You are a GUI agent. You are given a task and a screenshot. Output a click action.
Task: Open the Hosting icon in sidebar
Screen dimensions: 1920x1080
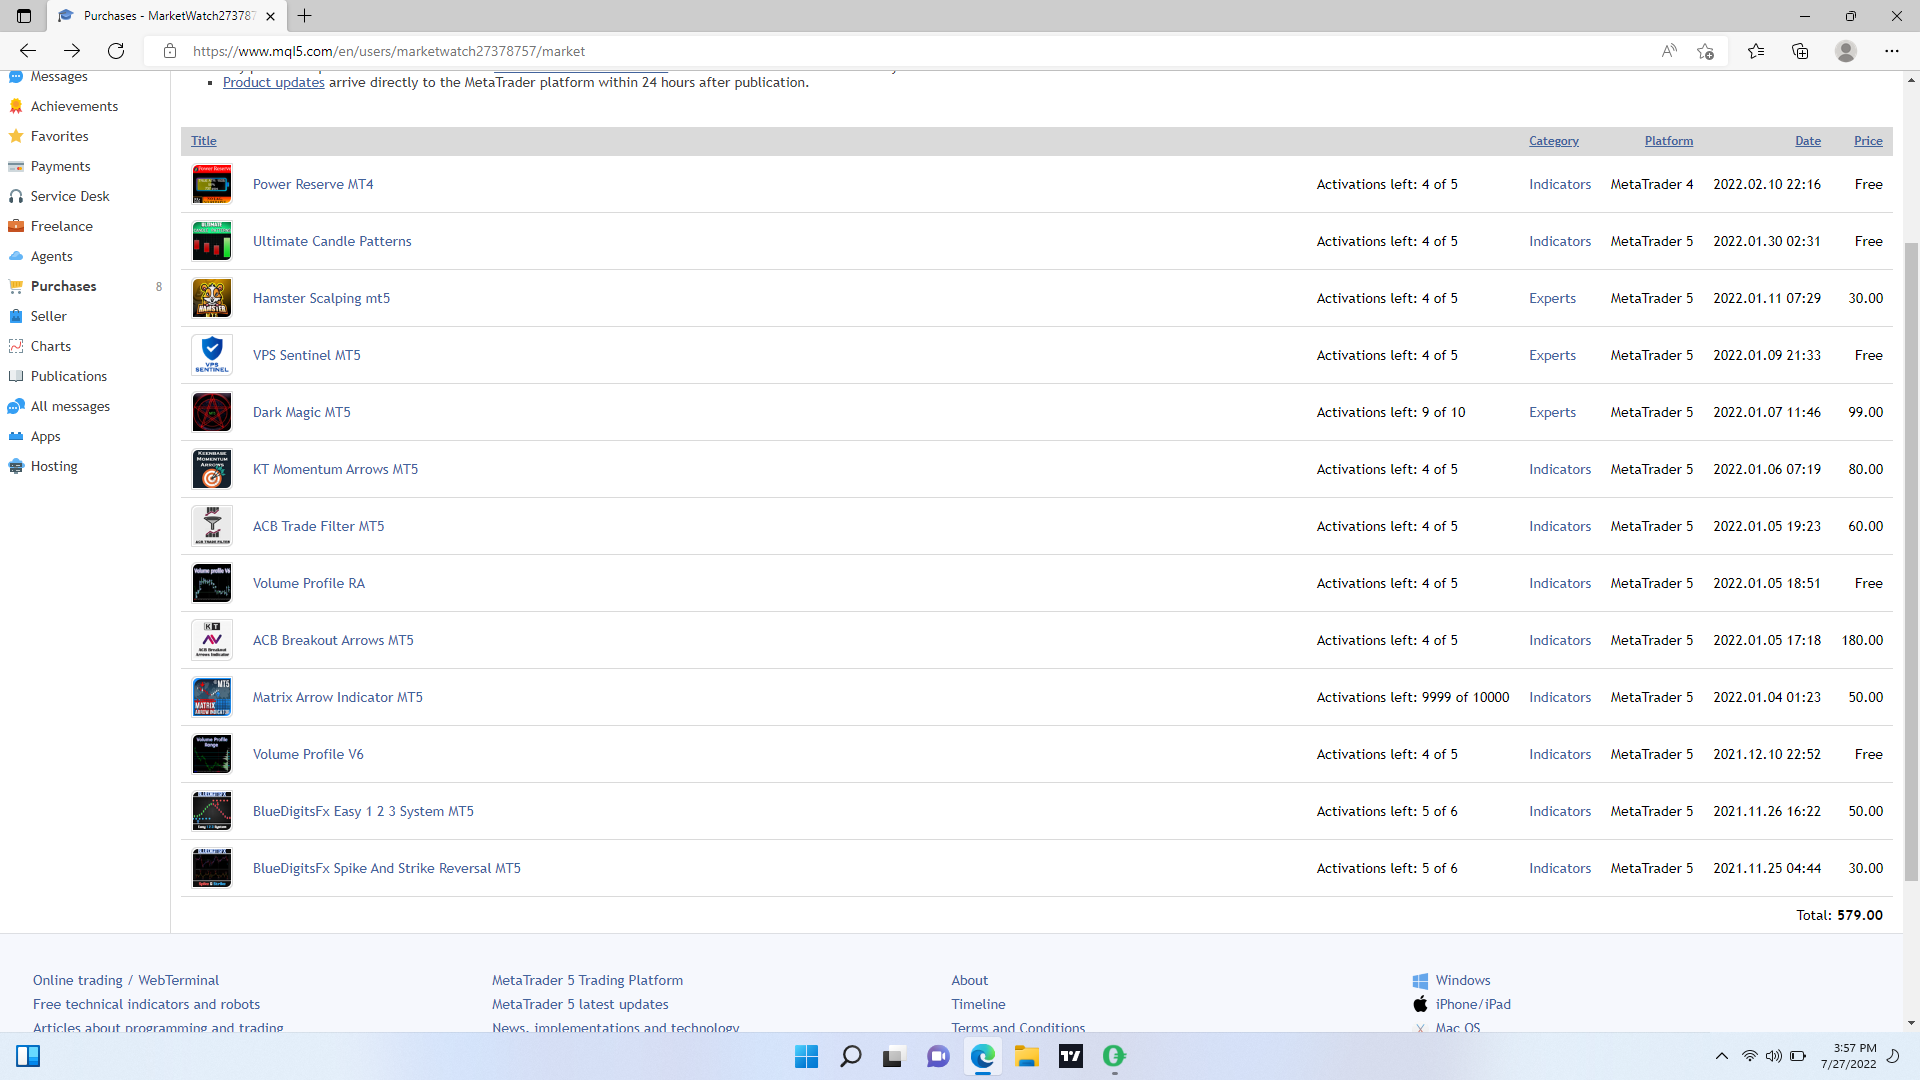click(16, 466)
